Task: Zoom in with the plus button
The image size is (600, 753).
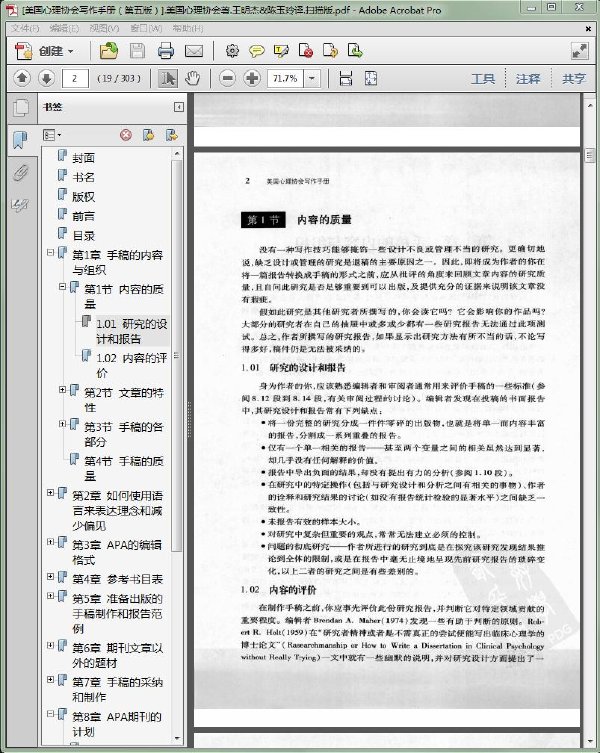Action: pyautogui.click(x=252, y=78)
